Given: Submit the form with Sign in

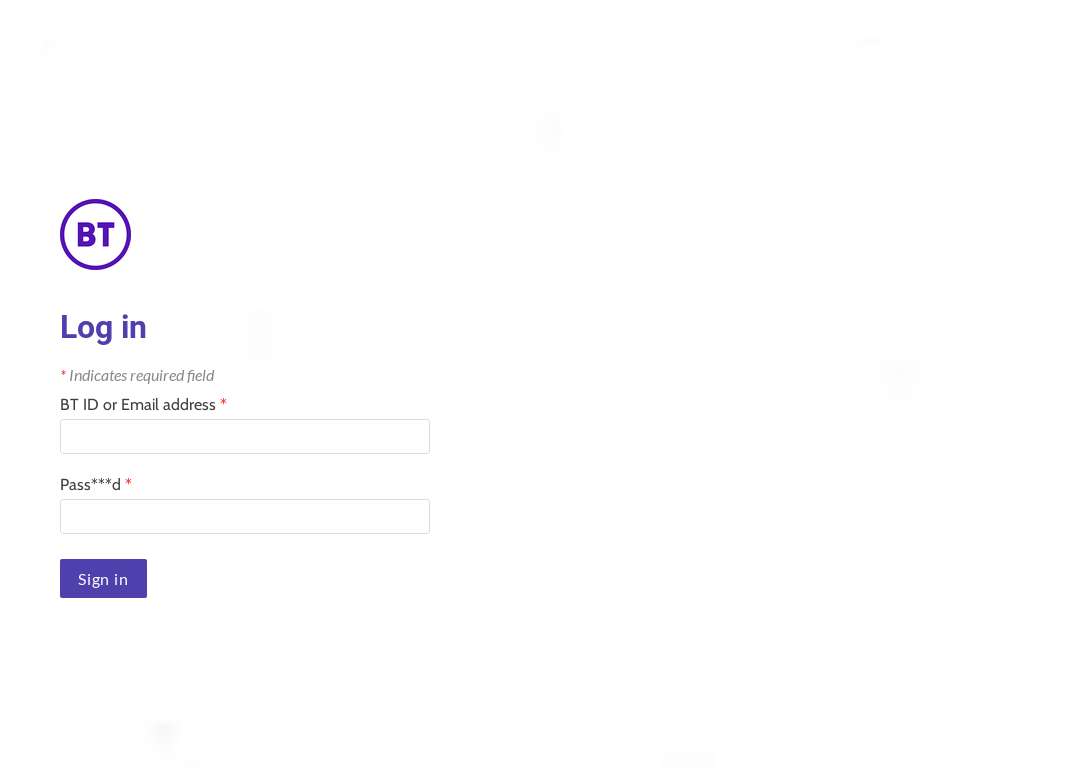Looking at the screenshot, I should click(103, 579).
